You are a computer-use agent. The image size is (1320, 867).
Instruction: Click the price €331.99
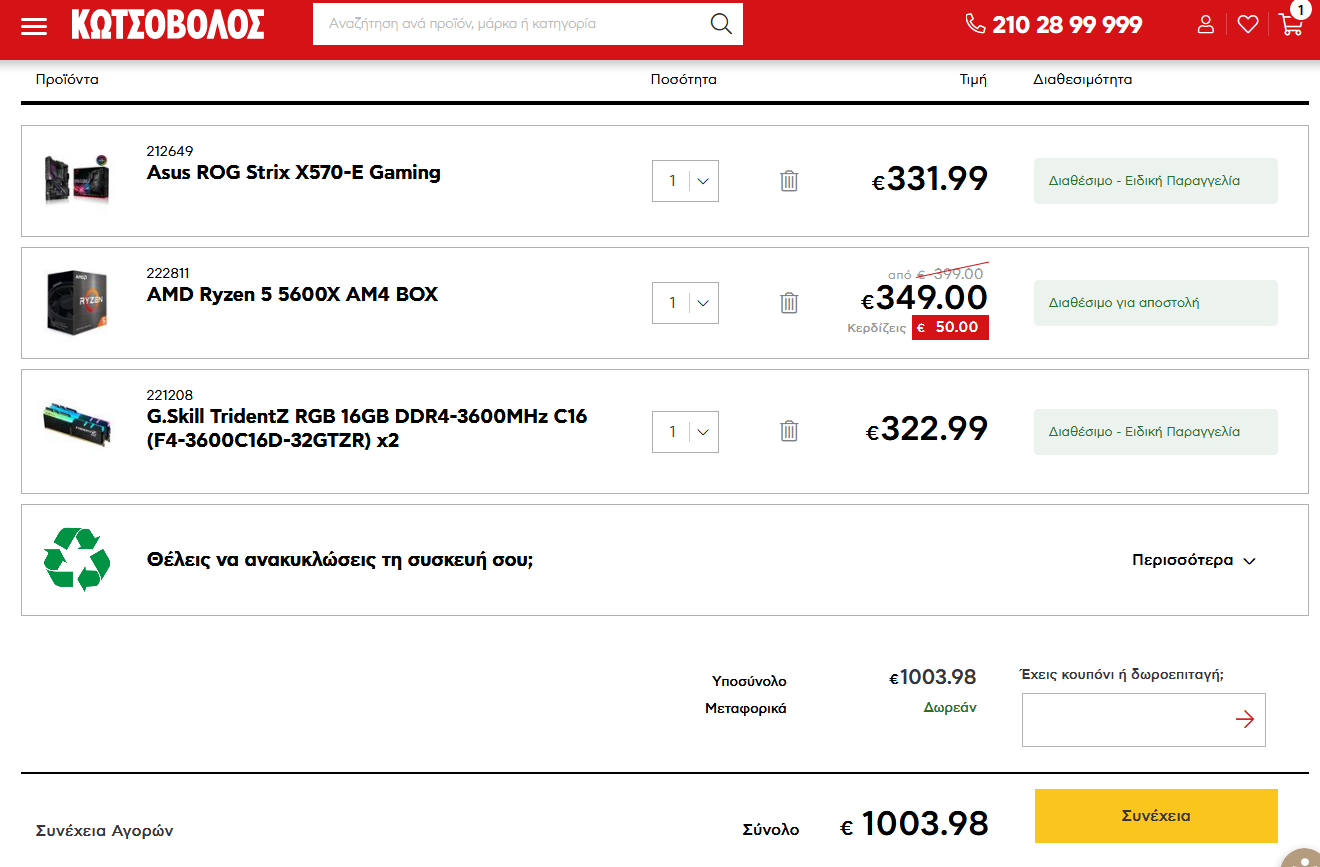click(930, 179)
